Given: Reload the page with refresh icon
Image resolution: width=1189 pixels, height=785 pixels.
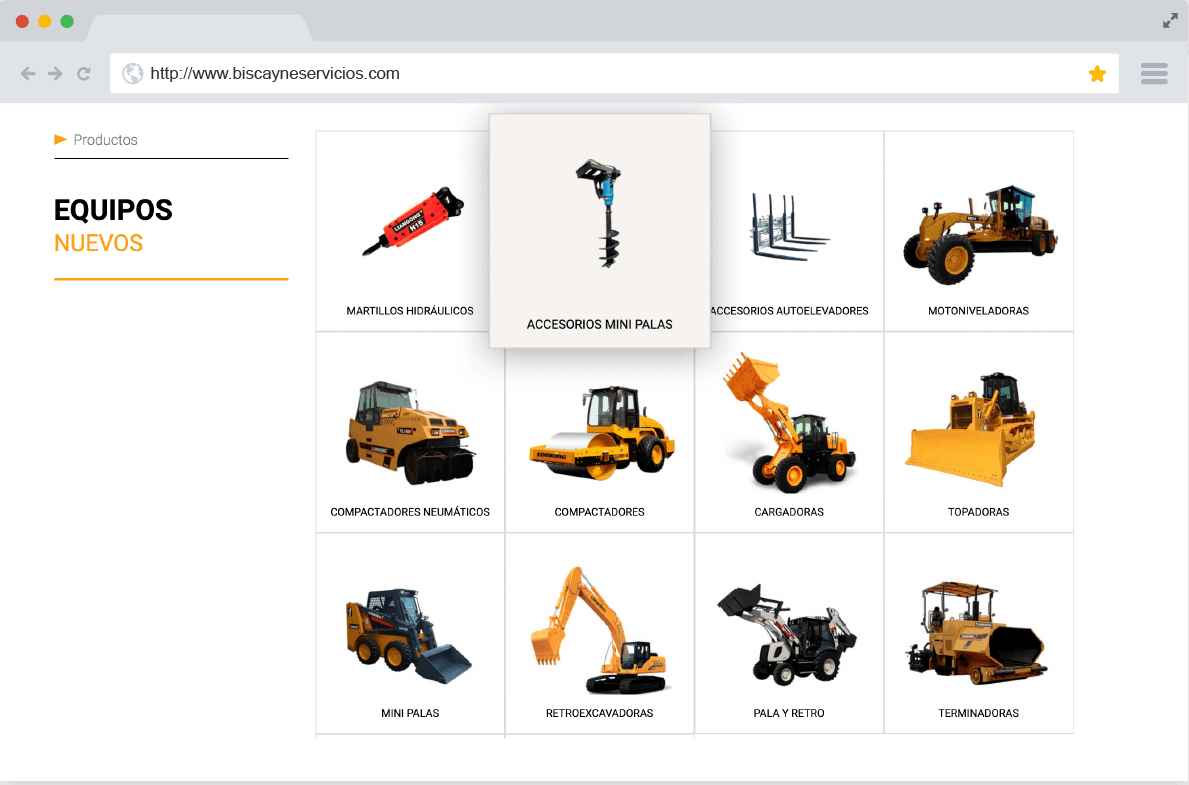Looking at the screenshot, I should [84, 74].
